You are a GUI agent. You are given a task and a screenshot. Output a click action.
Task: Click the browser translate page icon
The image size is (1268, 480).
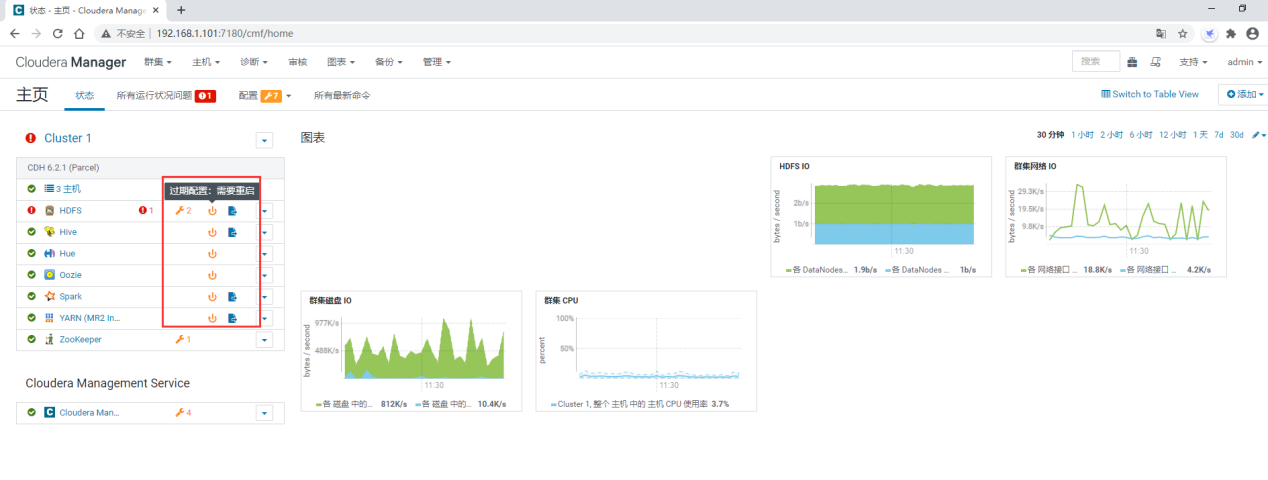pyautogui.click(x=1161, y=33)
